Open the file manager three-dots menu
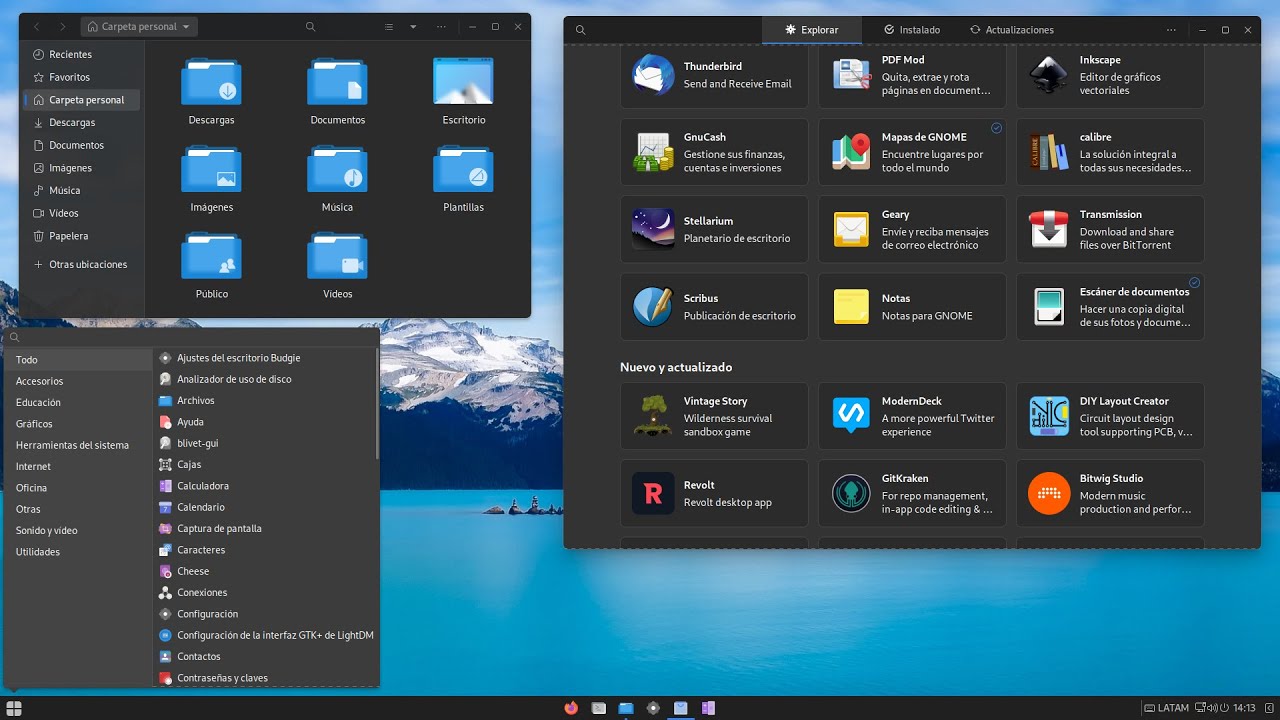1280x720 pixels. pos(441,27)
